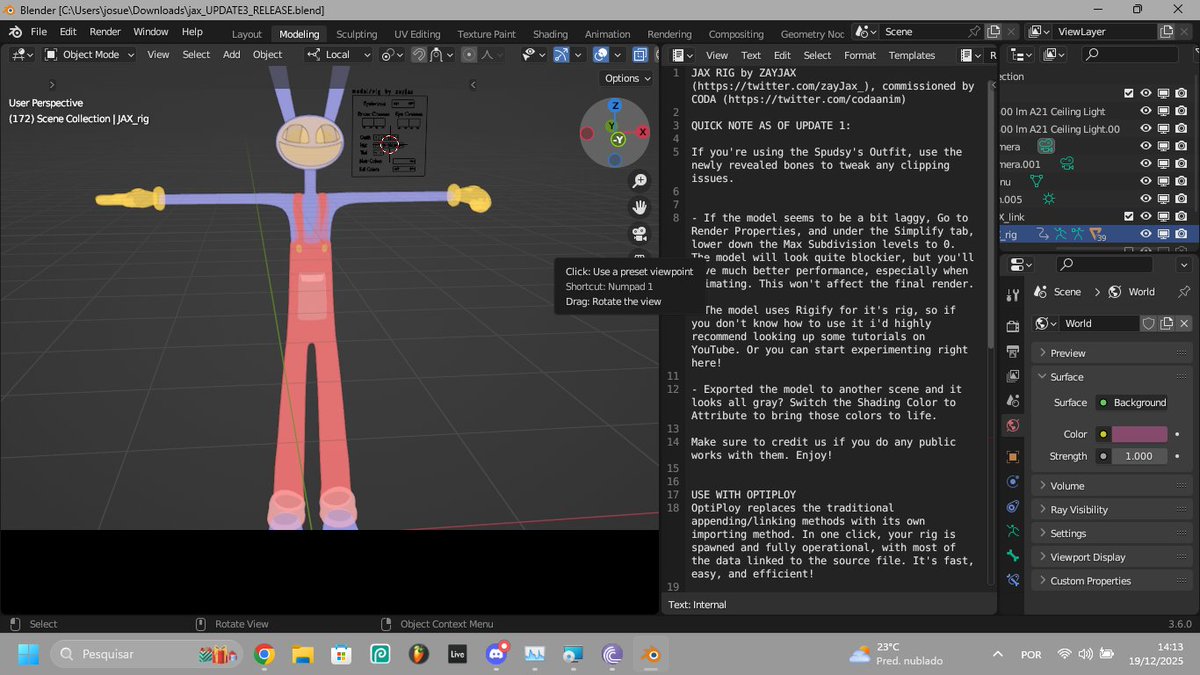
Task: Open the Render menu
Action: click(105, 32)
